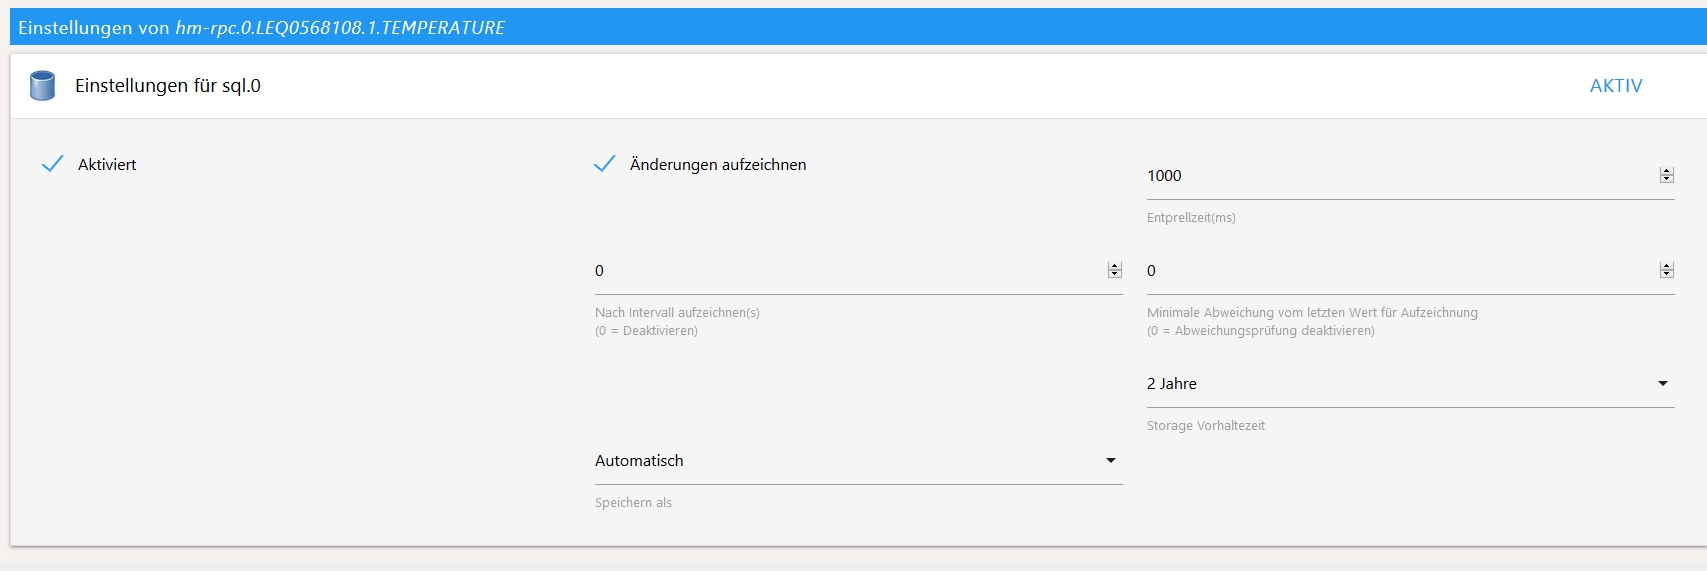Expand the Speichern als dropdown arrow
Screen dimensions: 1707x571
tap(1110, 461)
